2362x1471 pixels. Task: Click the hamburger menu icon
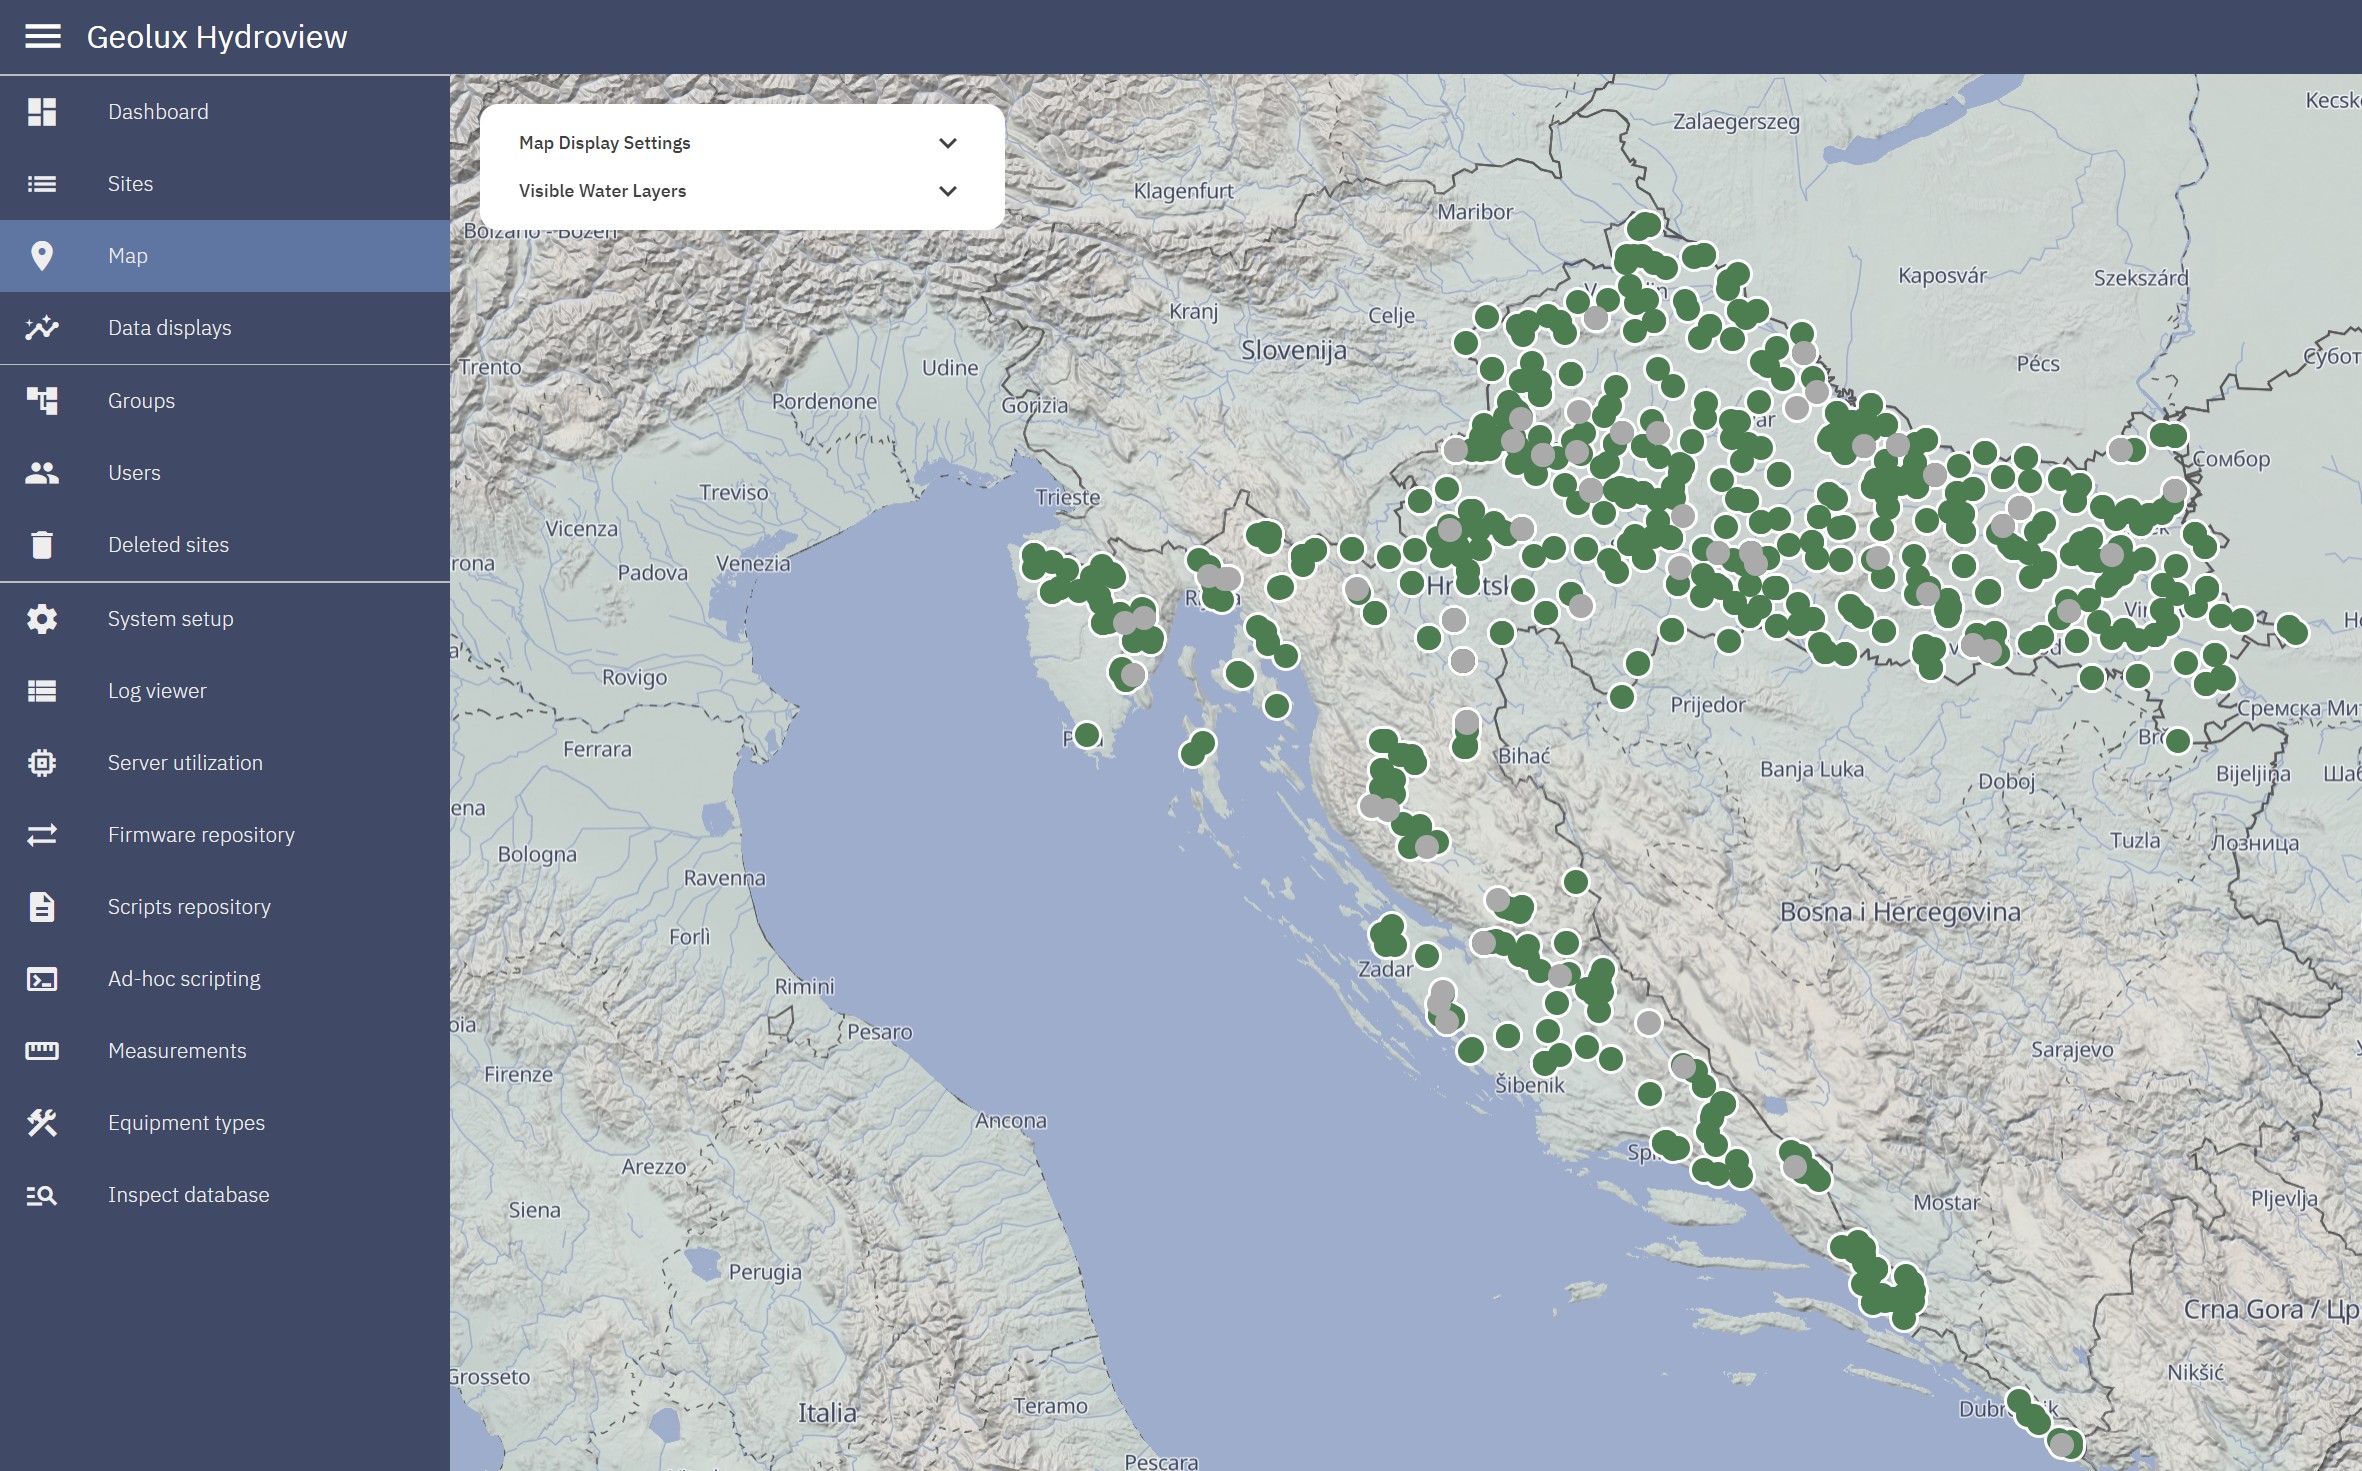pyautogui.click(x=42, y=37)
